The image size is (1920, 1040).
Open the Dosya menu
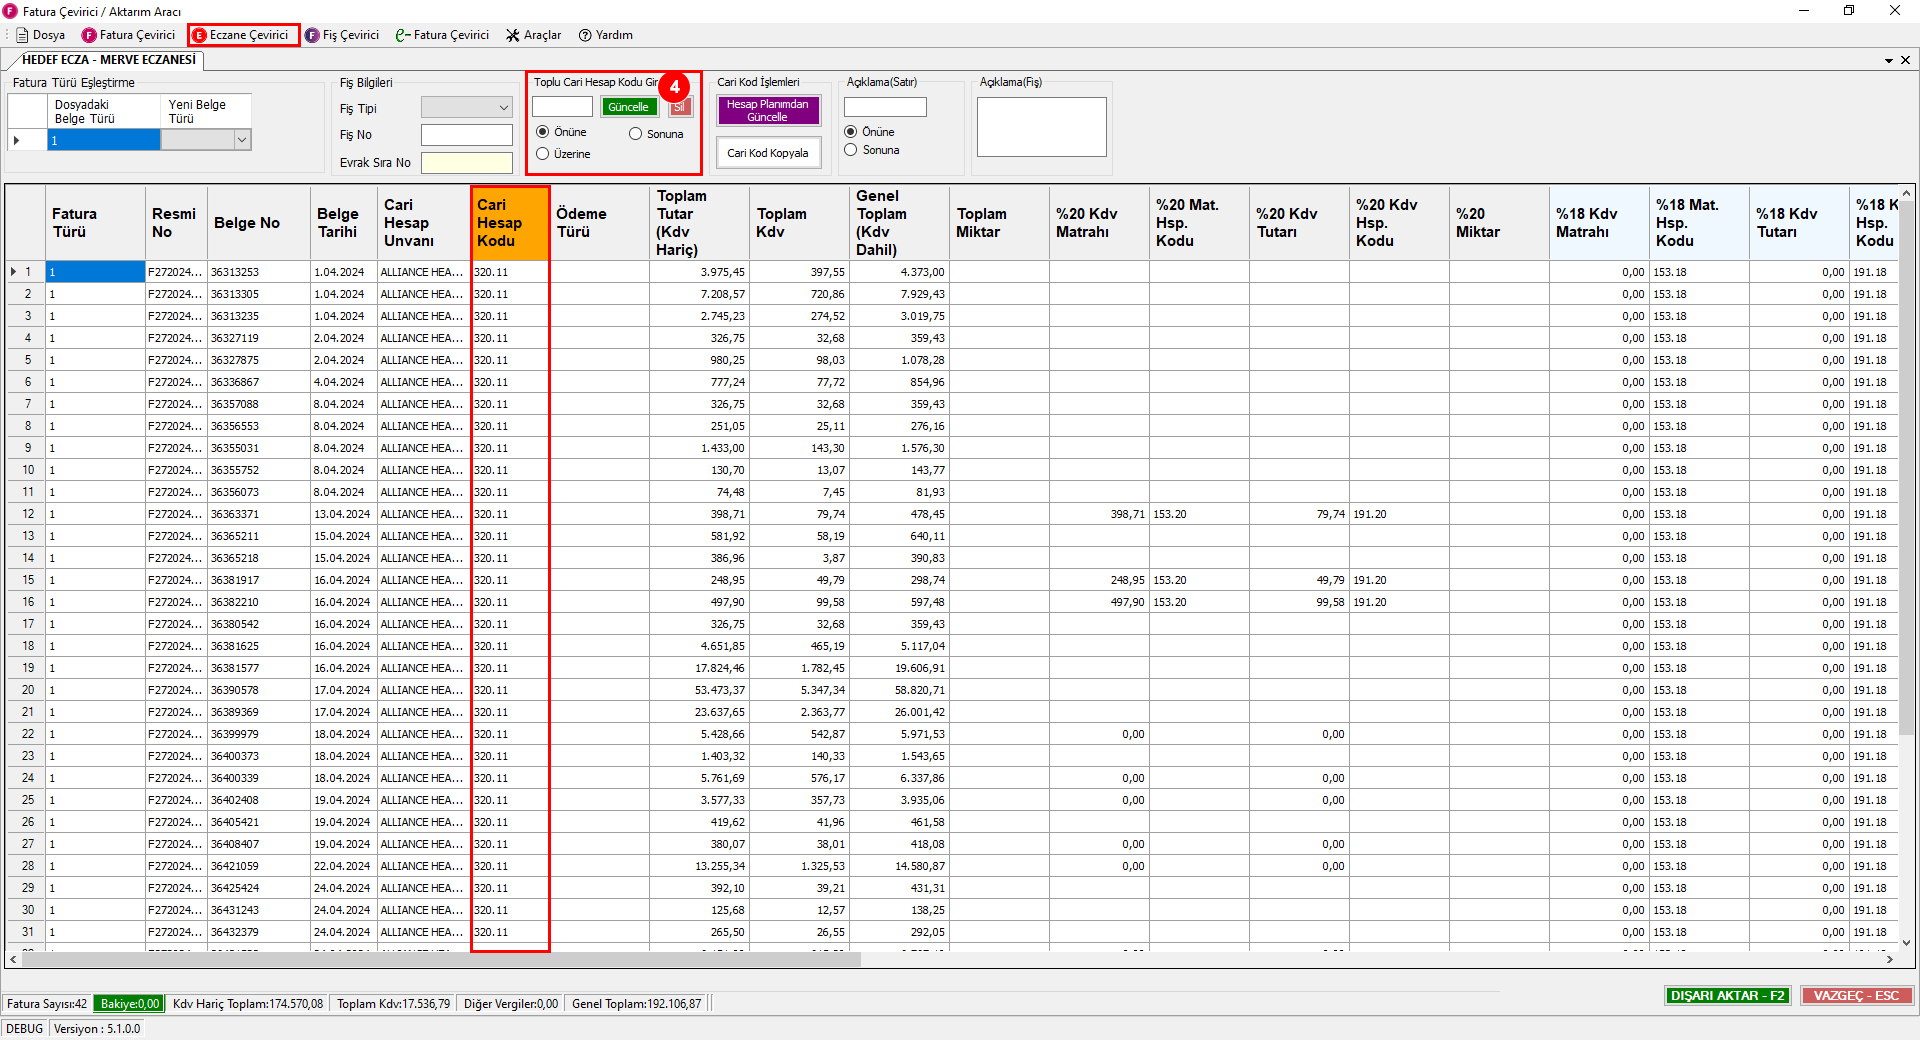[40, 35]
